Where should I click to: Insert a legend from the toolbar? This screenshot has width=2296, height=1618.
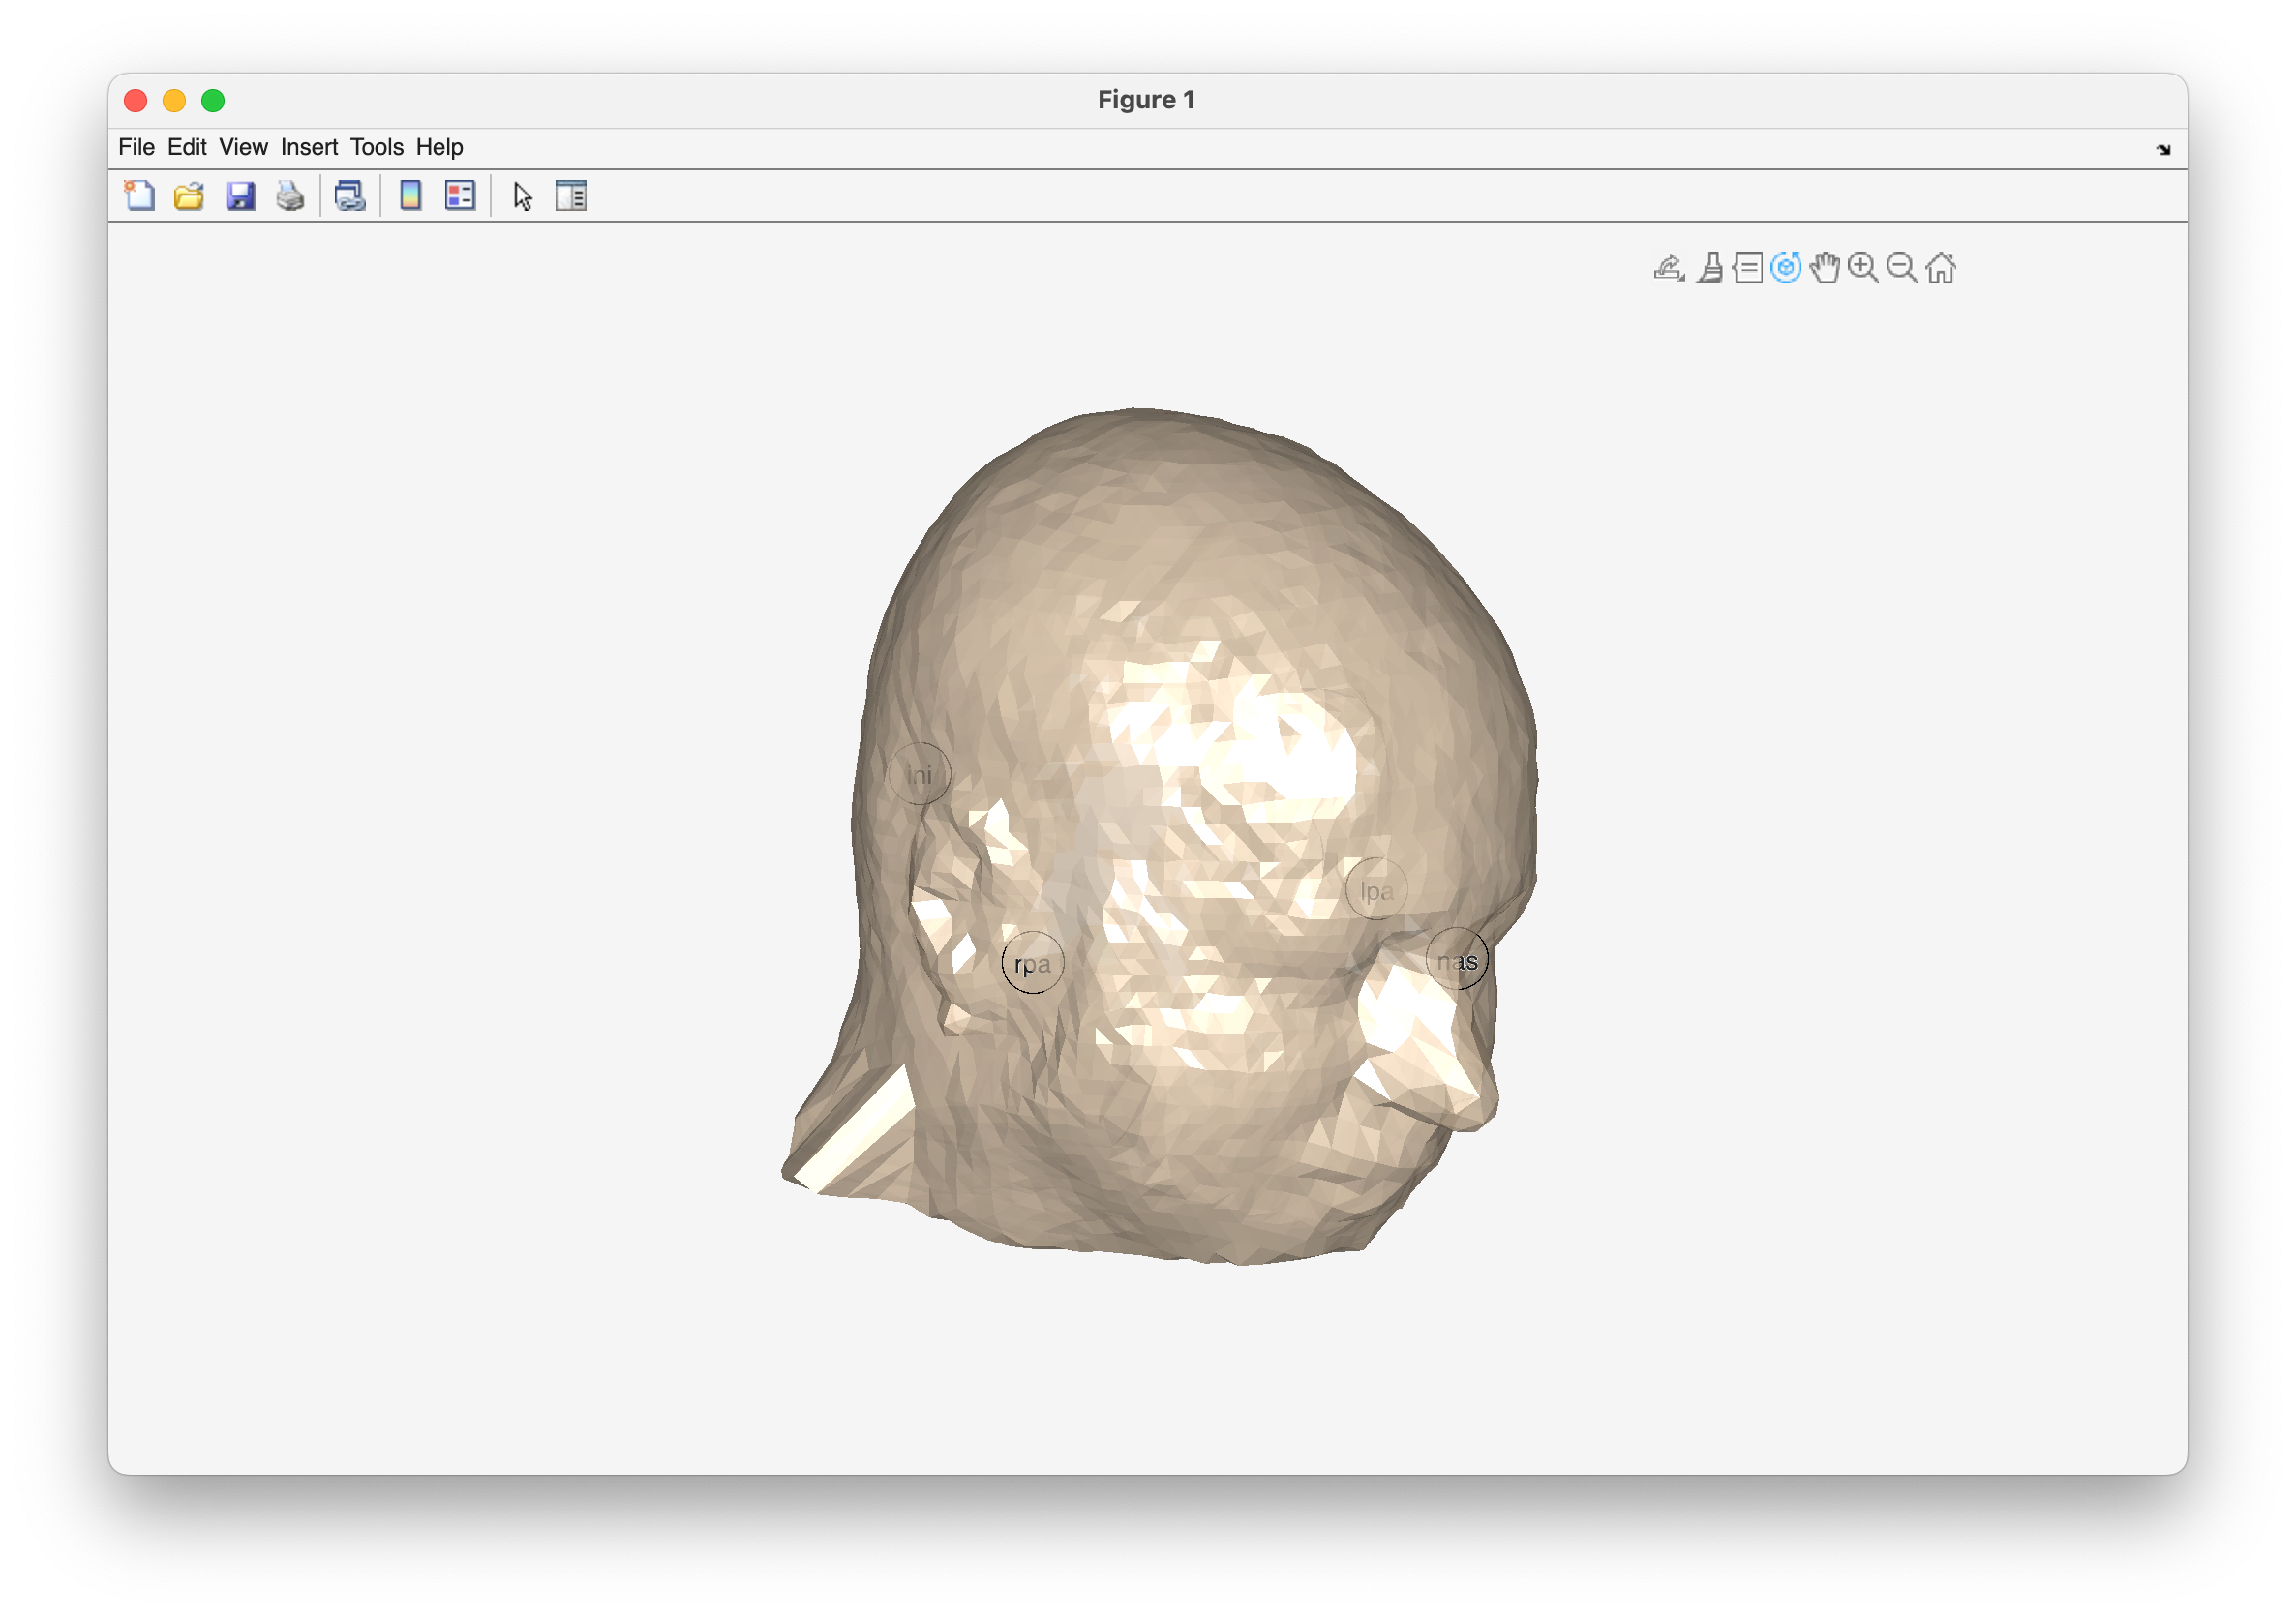click(460, 195)
